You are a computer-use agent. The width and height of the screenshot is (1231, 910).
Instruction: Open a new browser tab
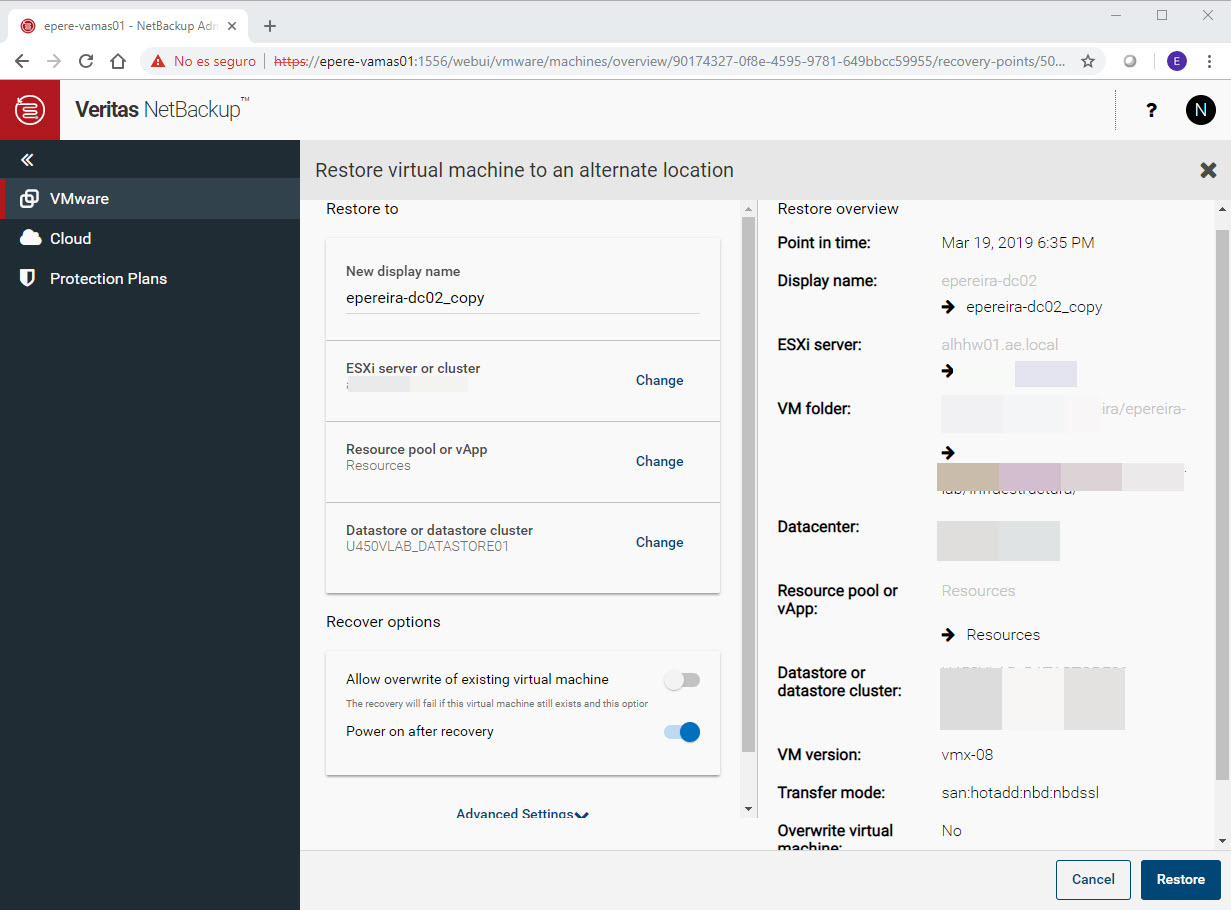tap(270, 26)
